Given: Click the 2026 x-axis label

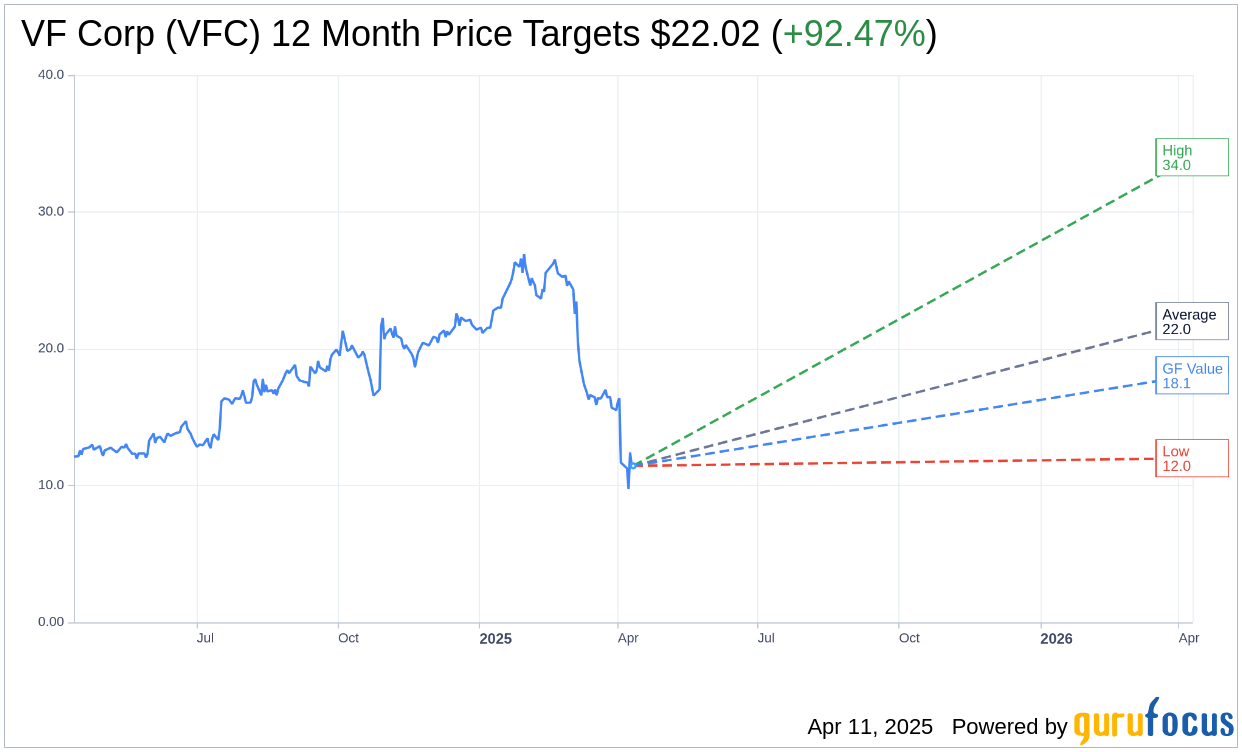Looking at the screenshot, I should [1056, 638].
